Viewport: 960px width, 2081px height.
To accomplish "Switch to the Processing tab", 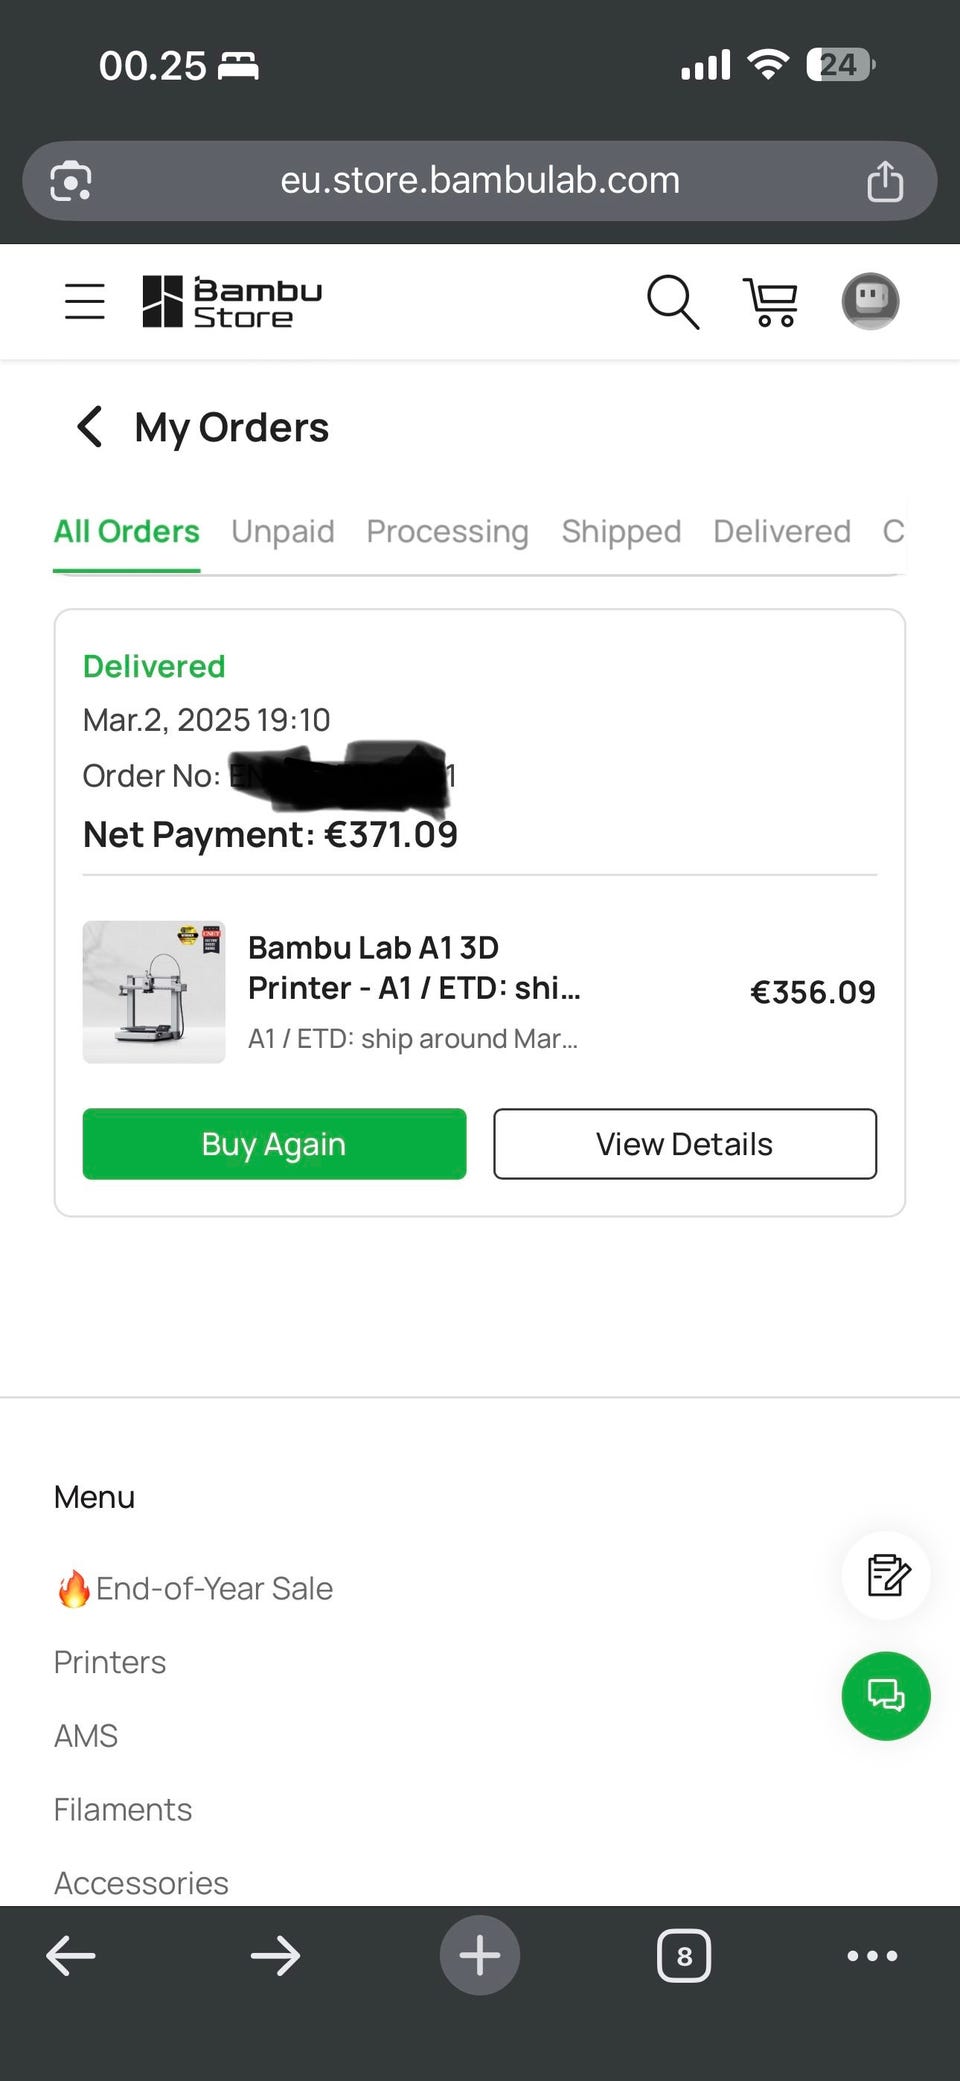I will tap(447, 531).
